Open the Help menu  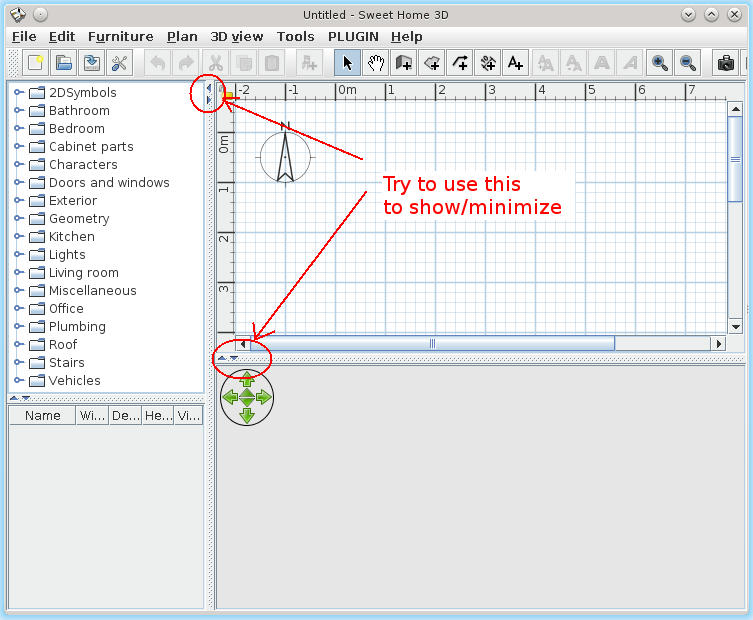[x=406, y=36]
